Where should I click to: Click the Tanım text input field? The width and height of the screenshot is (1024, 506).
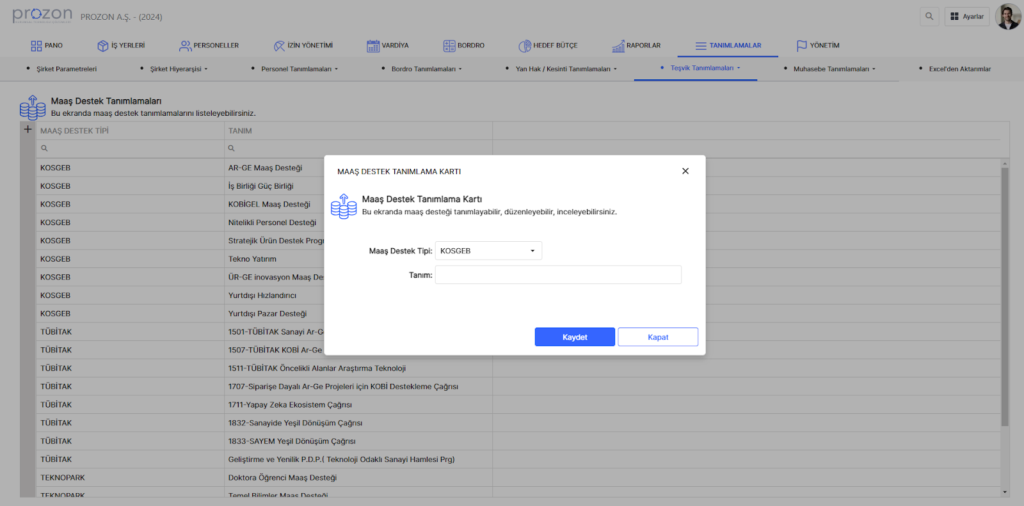[x=558, y=275]
